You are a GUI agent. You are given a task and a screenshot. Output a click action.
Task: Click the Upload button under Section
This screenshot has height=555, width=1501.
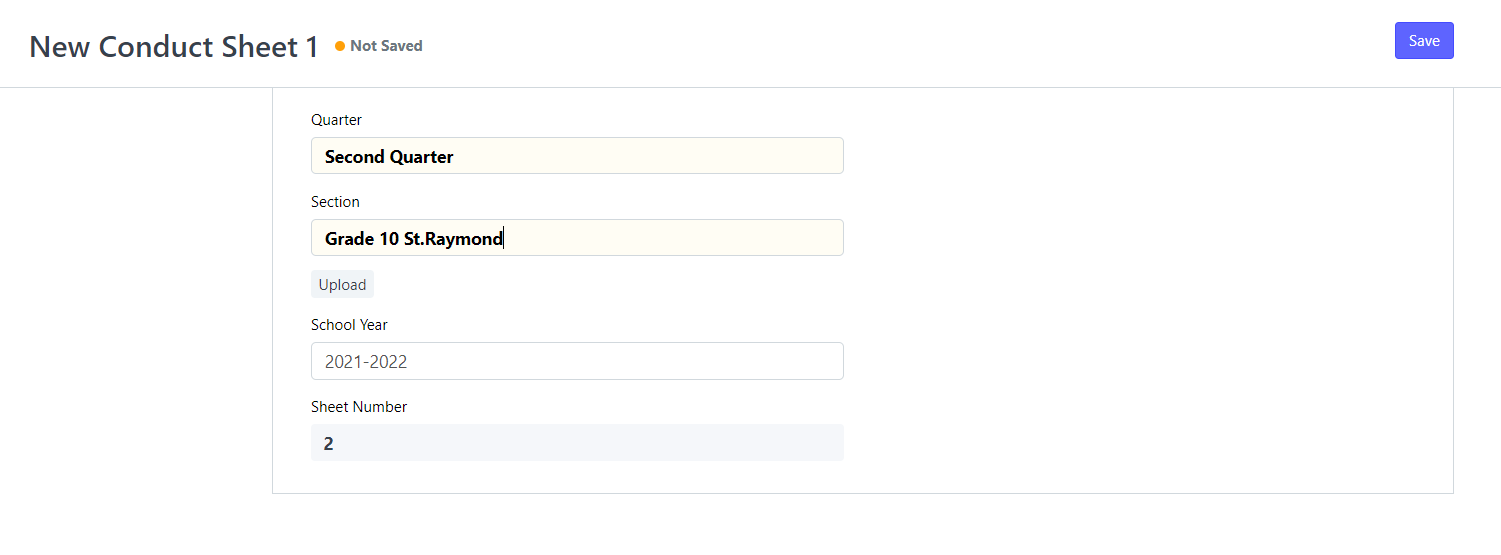point(342,284)
